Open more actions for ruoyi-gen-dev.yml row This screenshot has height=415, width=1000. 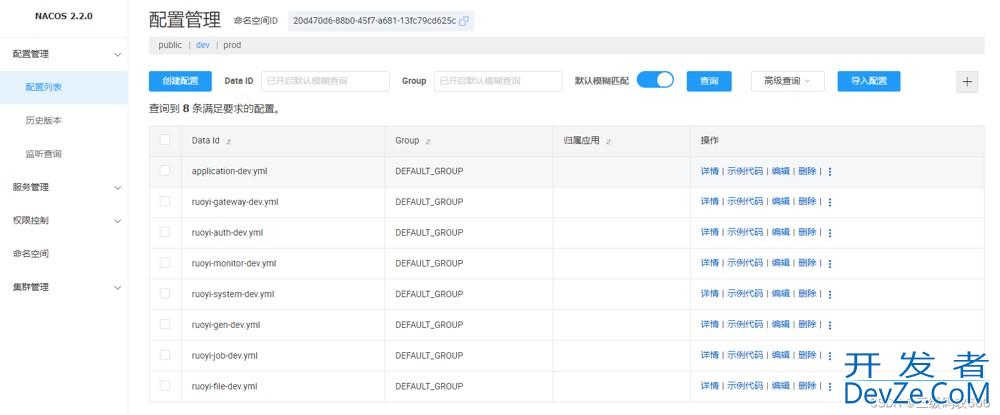(x=830, y=324)
